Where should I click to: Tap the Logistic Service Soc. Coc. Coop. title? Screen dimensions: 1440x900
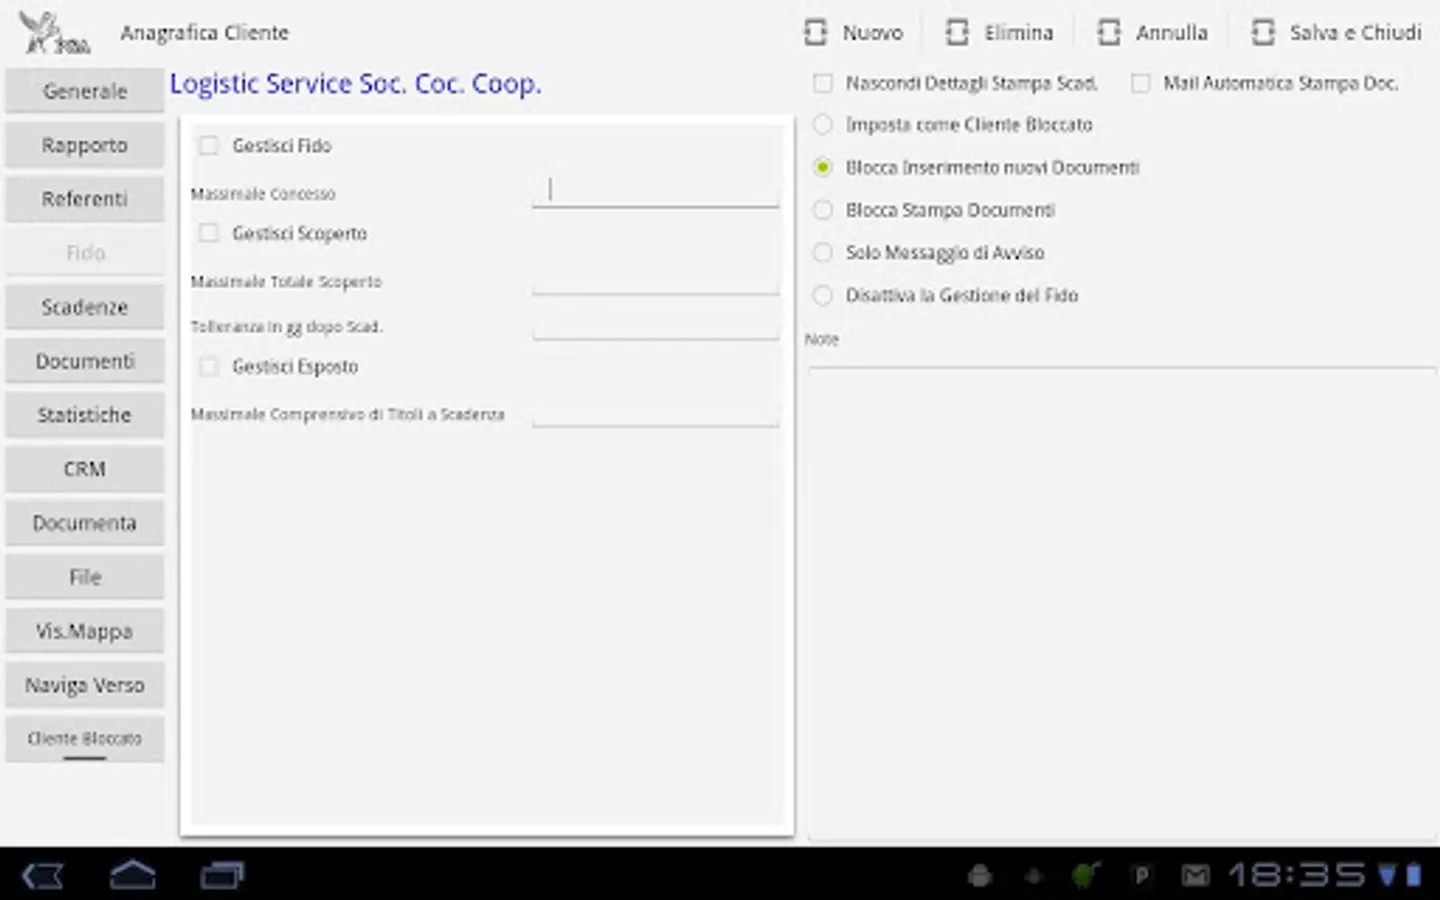tap(355, 84)
